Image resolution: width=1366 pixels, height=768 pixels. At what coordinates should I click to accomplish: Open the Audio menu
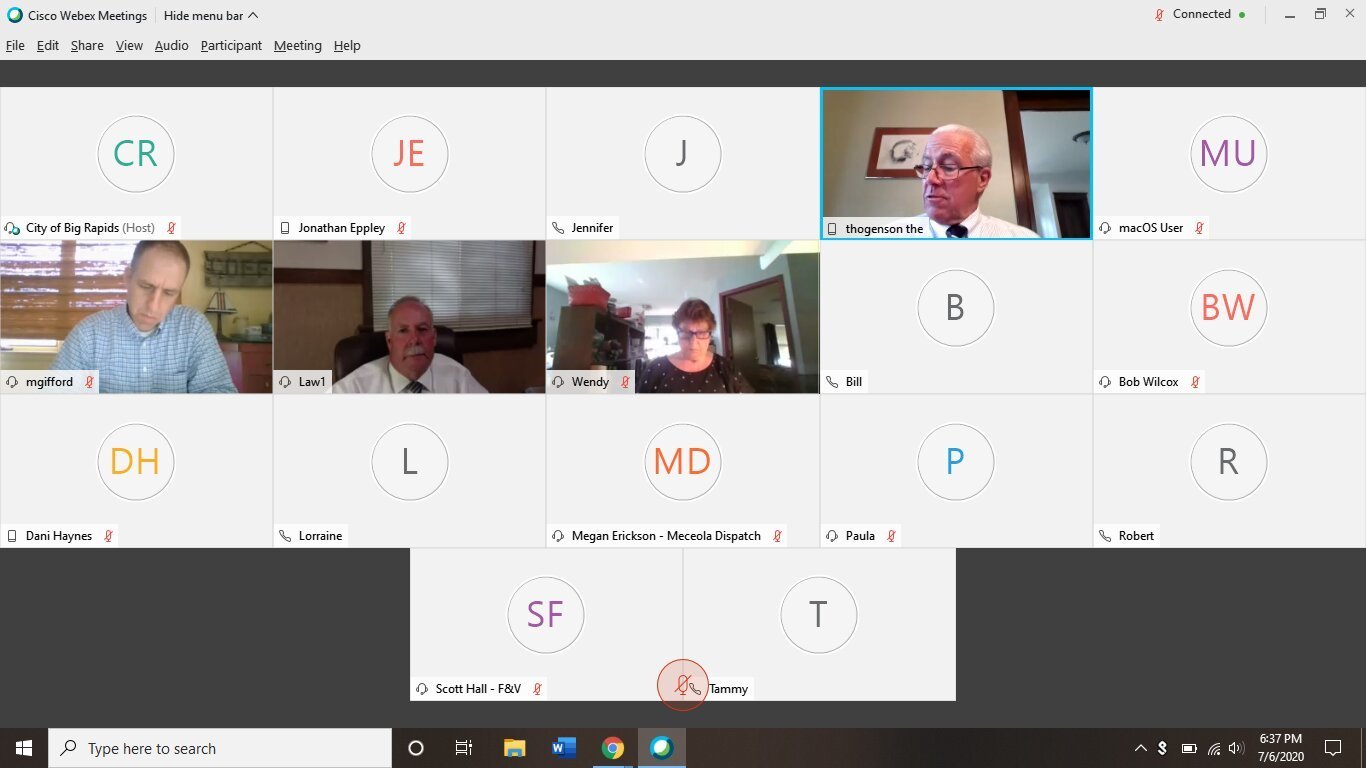pos(171,46)
